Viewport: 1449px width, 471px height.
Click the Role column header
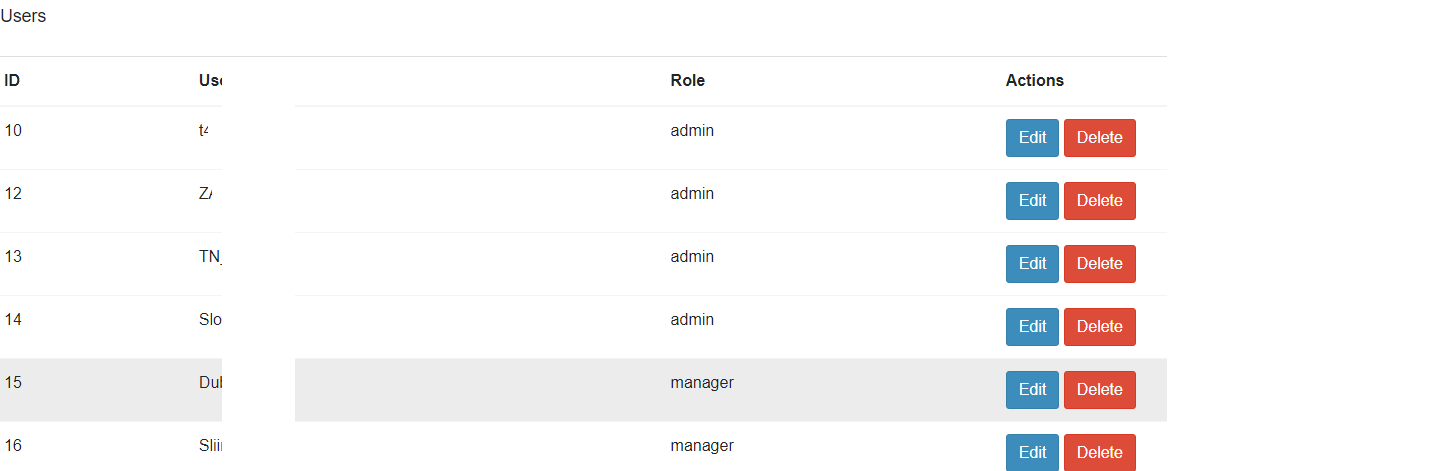point(688,81)
